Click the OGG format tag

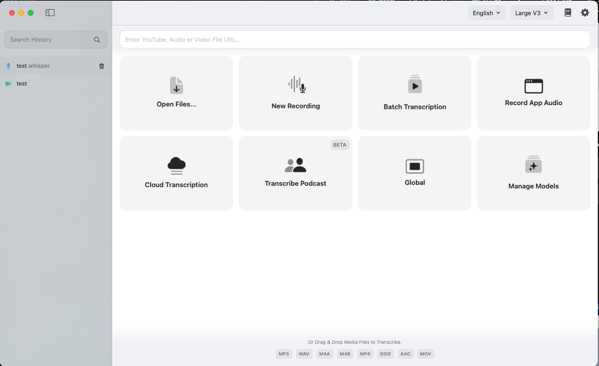[385, 354]
